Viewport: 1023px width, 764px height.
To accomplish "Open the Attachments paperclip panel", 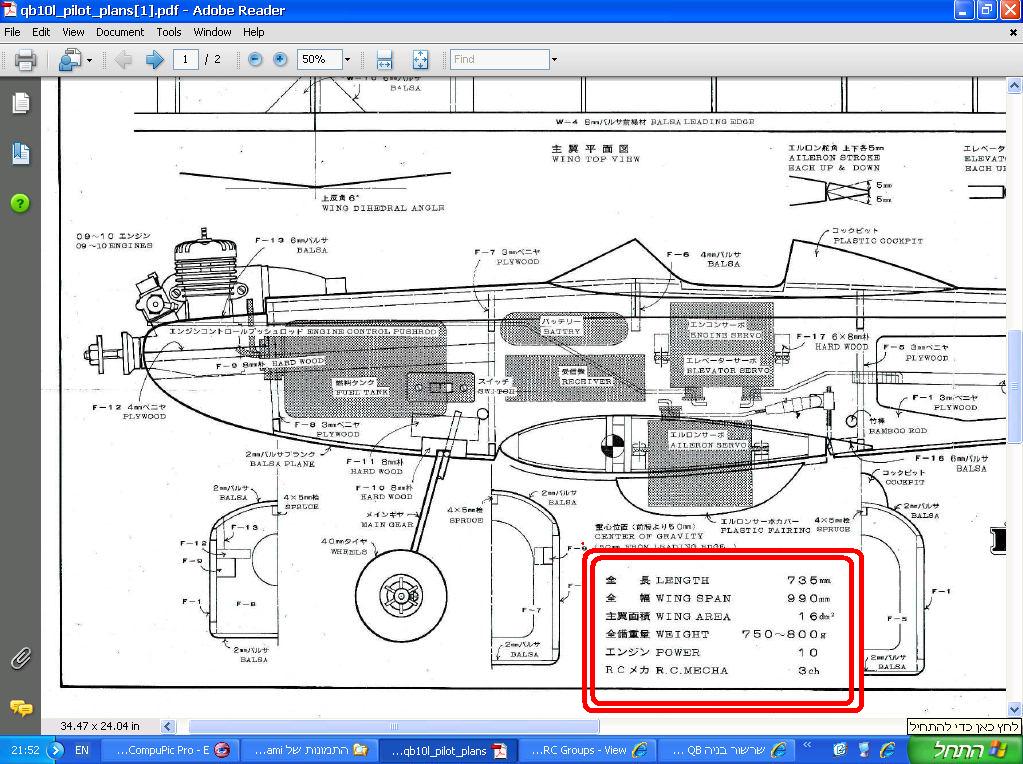I will tap(20, 658).
